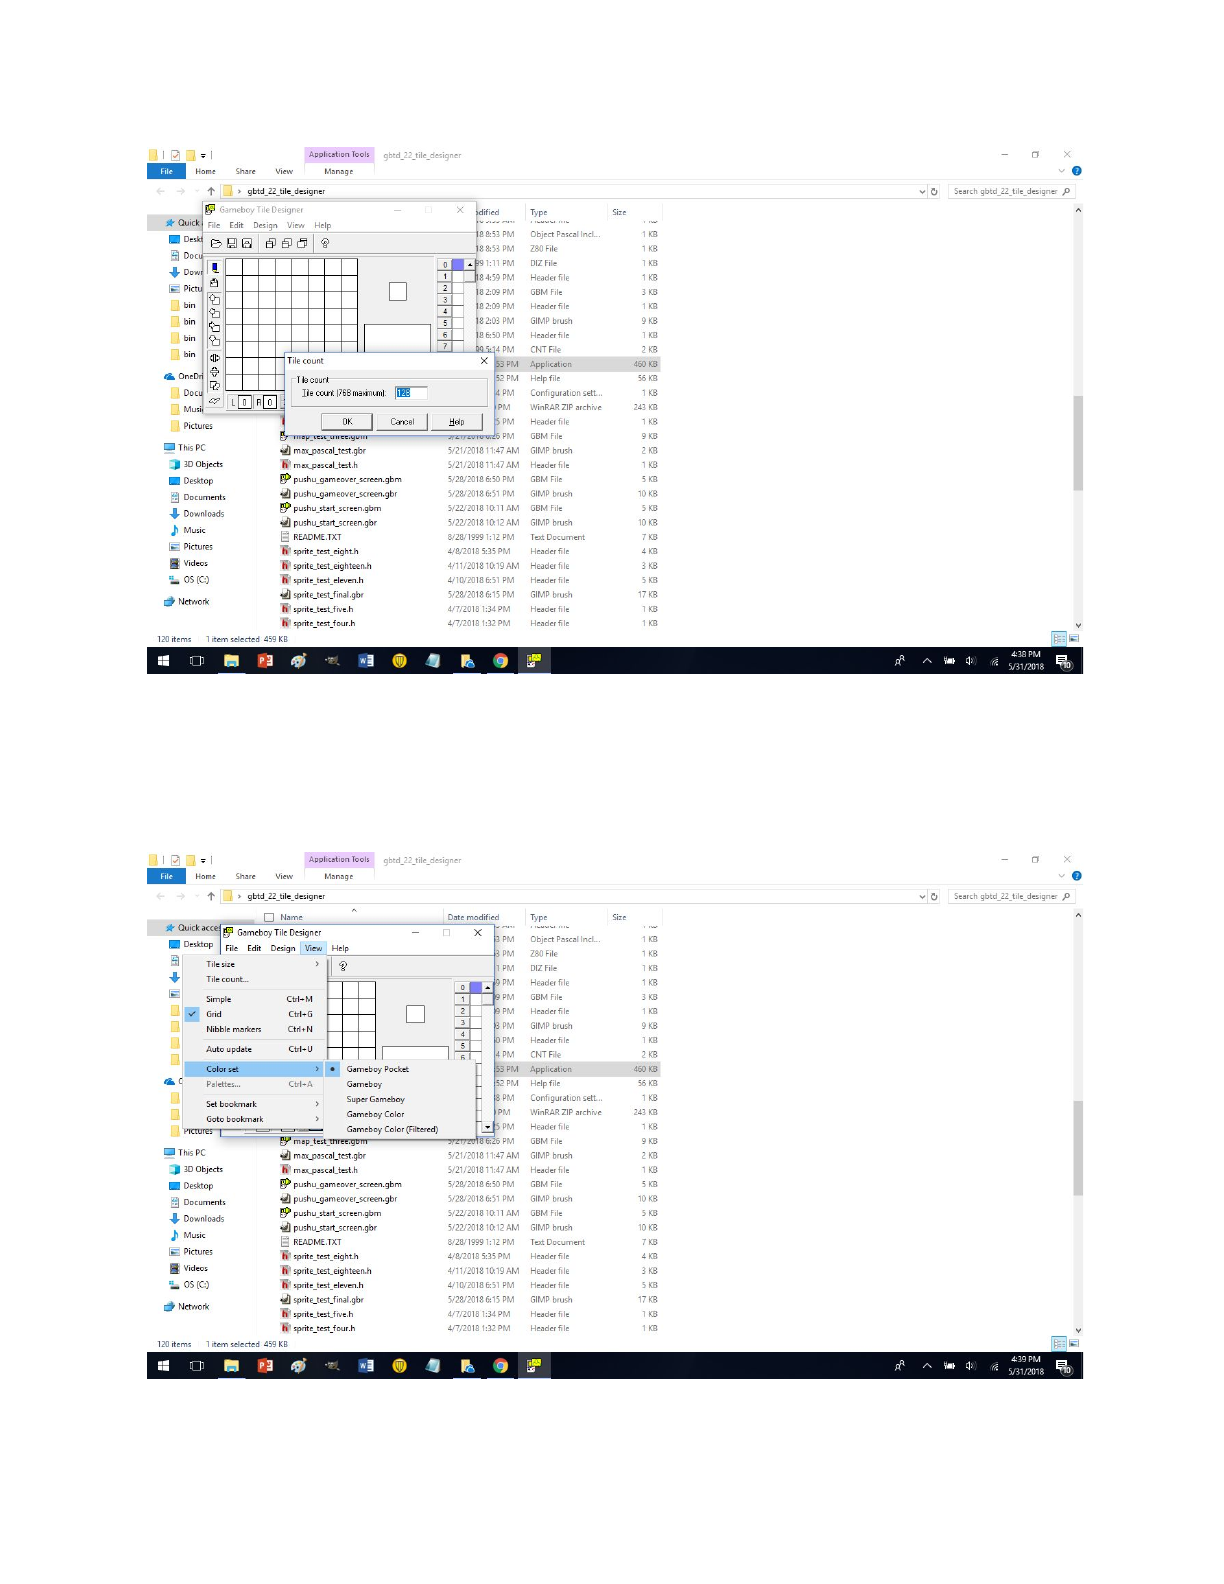The height and width of the screenshot is (1584, 1224).
Task: Click Help in the Tile count dialog
Action: (457, 422)
